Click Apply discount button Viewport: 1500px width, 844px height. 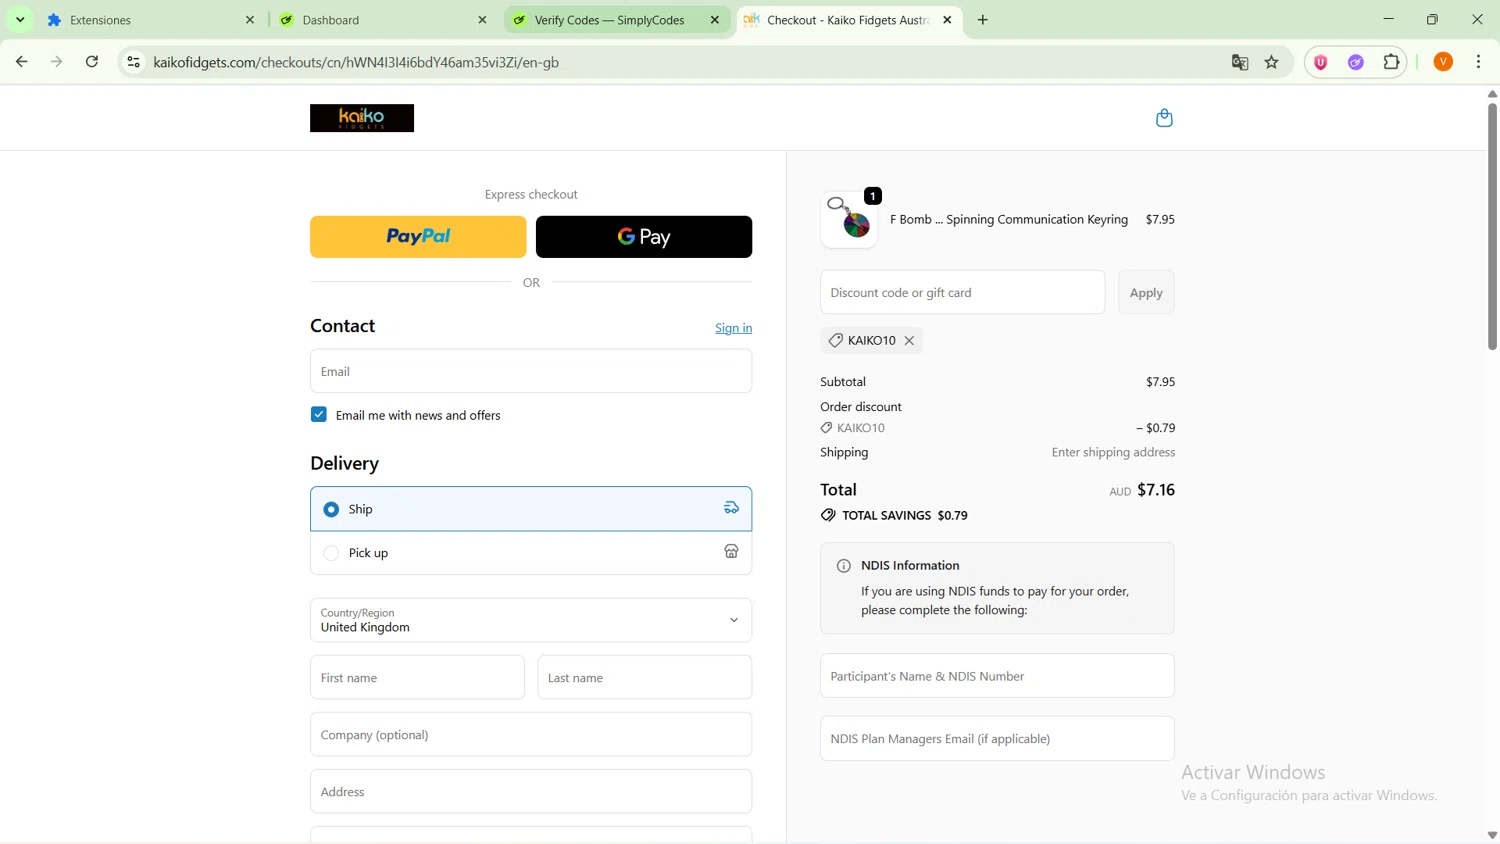coord(1146,292)
